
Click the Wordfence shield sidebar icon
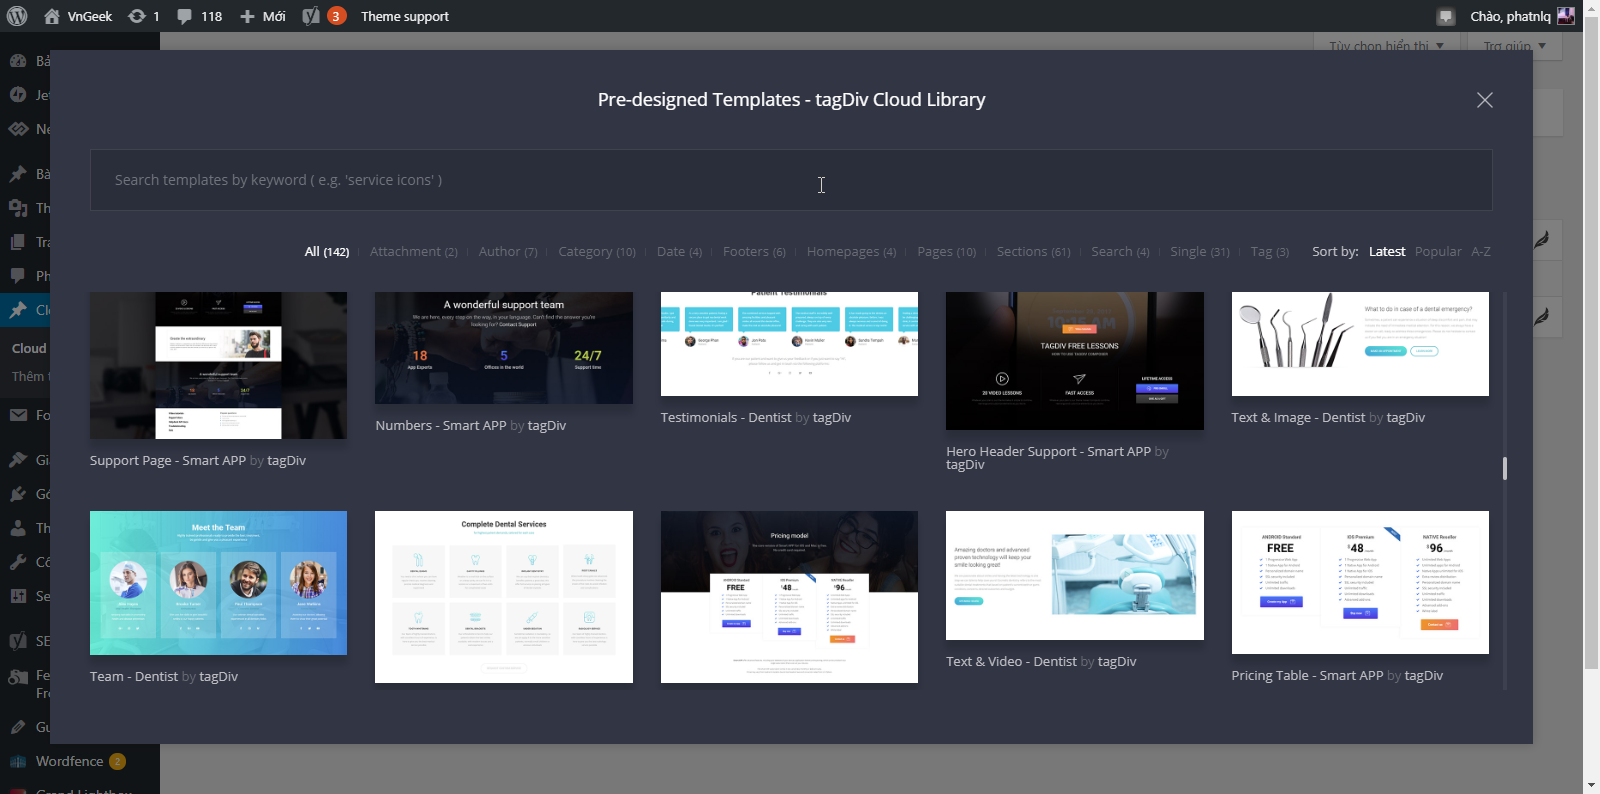pos(18,761)
